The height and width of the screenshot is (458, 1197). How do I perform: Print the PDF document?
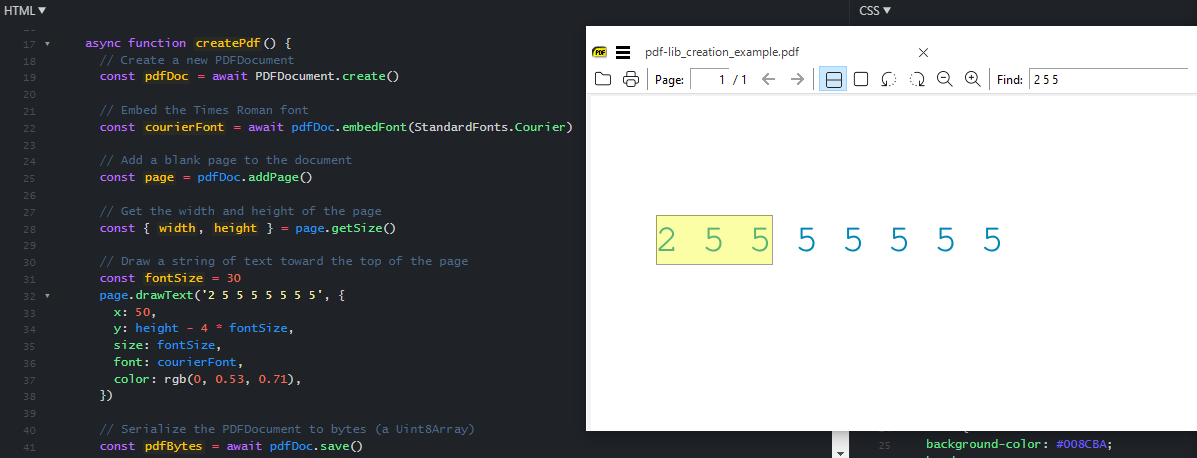click(x=631, y=79)
